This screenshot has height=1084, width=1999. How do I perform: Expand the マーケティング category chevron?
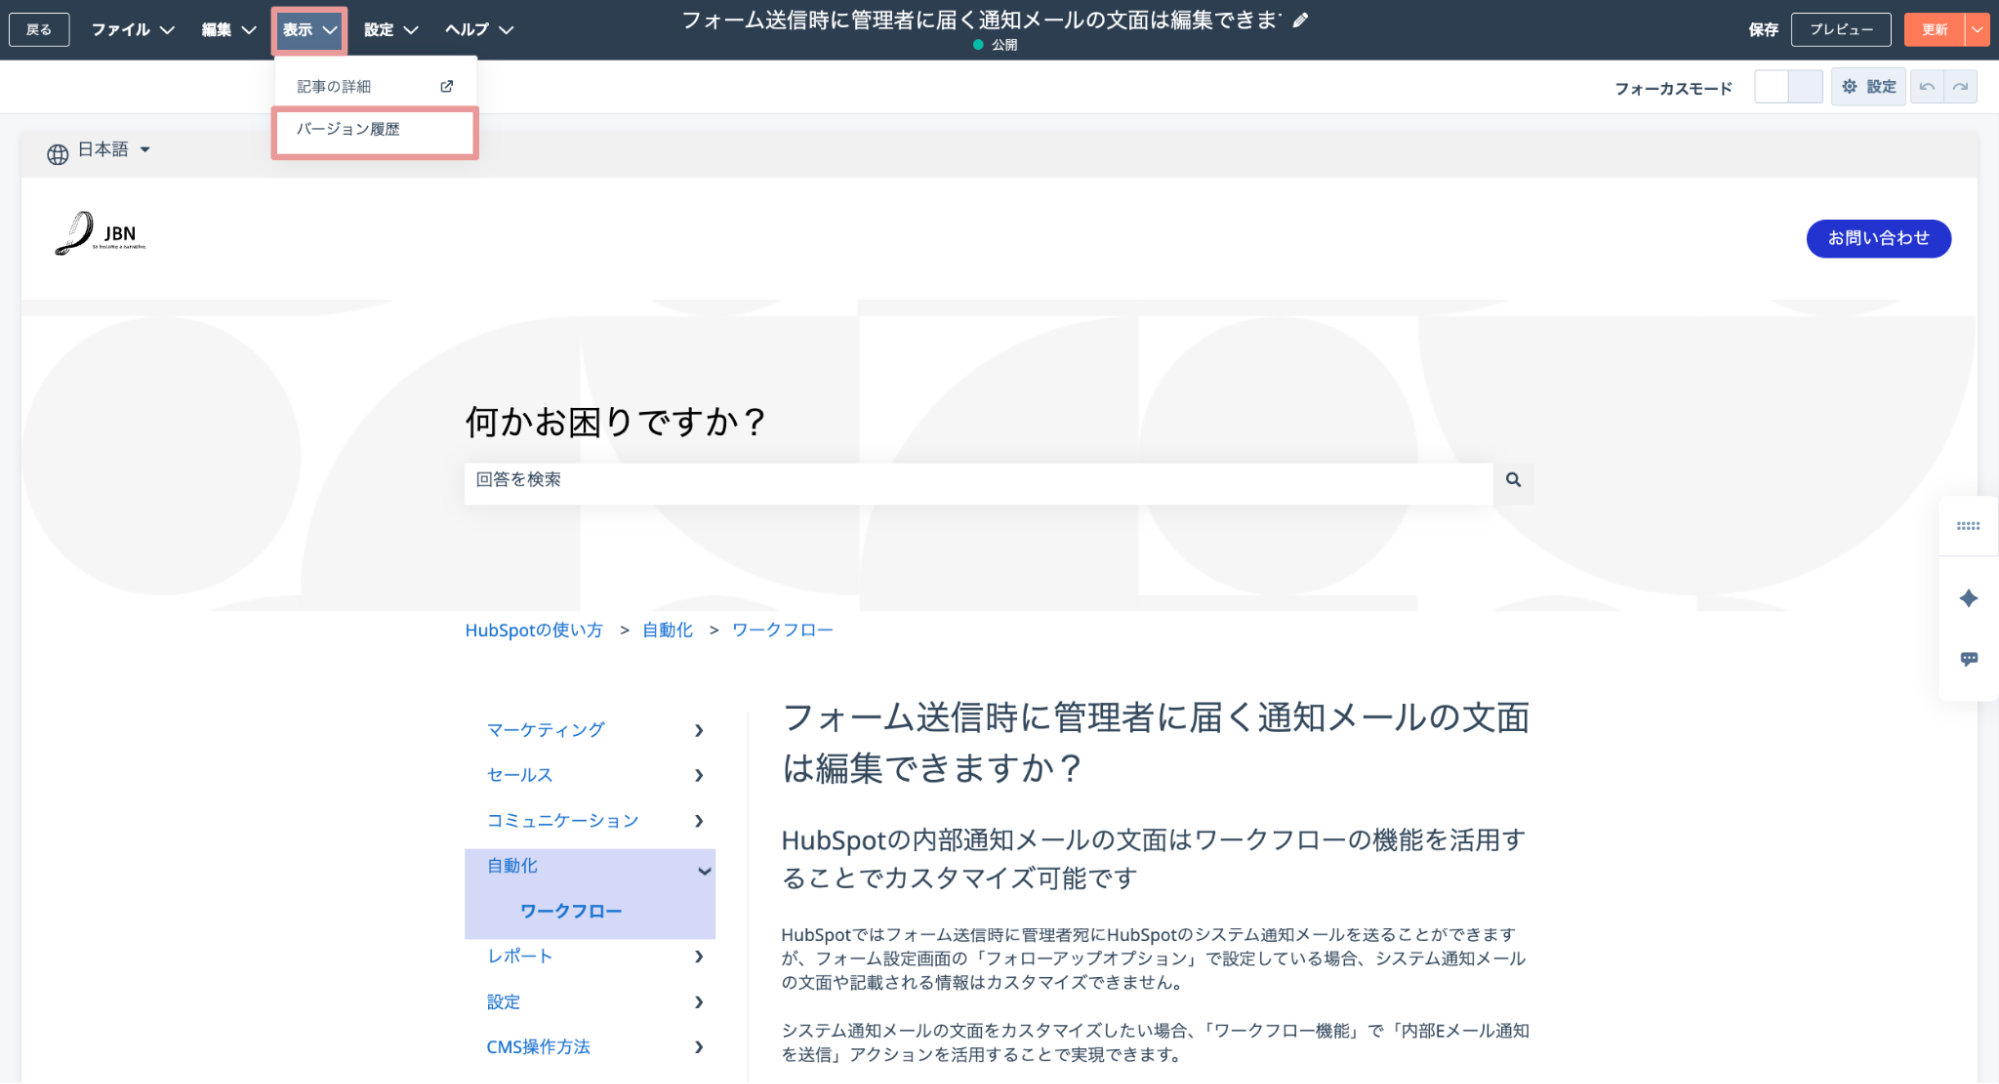click(x=698, y=730)
